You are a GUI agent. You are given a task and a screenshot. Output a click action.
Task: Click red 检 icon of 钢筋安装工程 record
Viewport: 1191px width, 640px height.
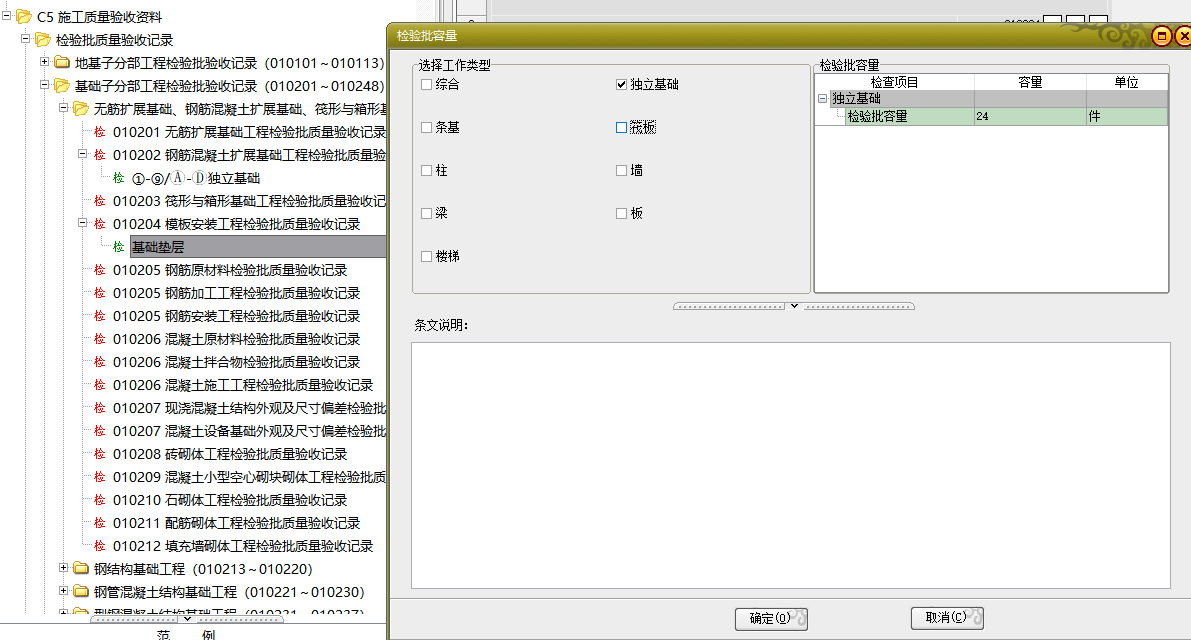100,316
